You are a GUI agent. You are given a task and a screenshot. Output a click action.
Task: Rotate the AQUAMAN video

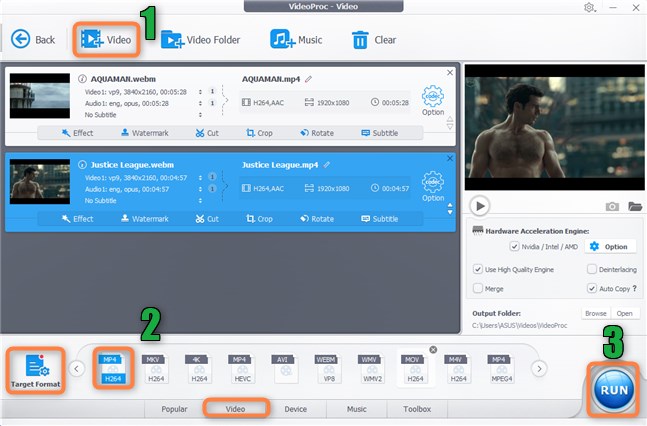tap(317, 133)
